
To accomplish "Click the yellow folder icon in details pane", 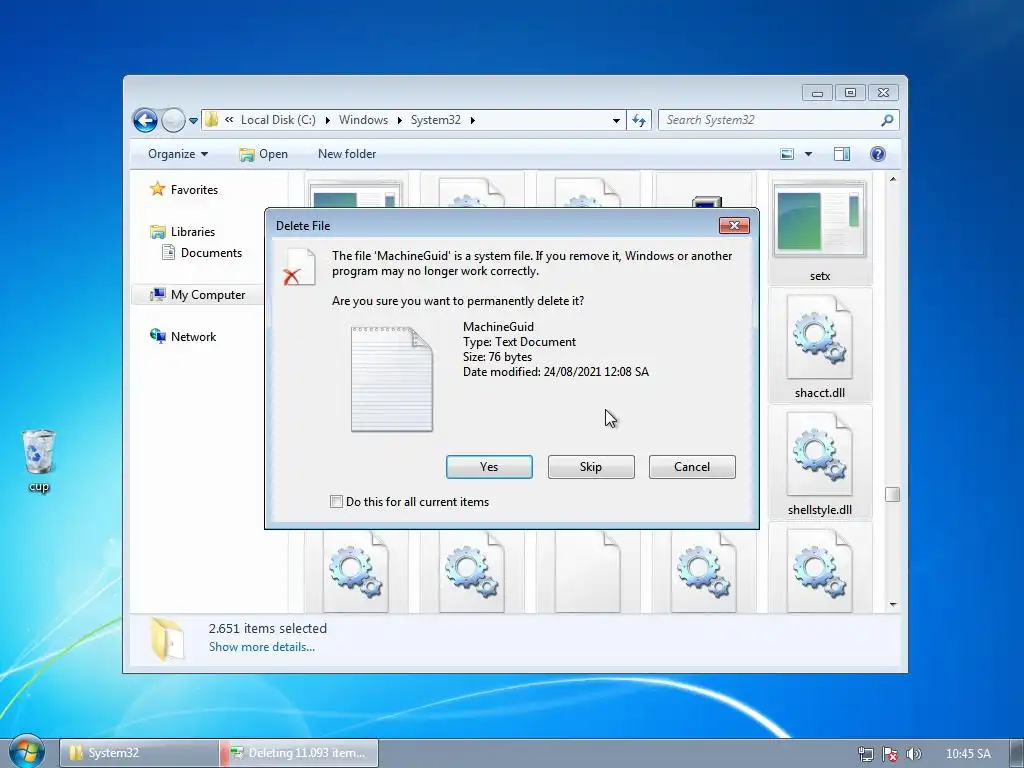I will coord(167,639).
